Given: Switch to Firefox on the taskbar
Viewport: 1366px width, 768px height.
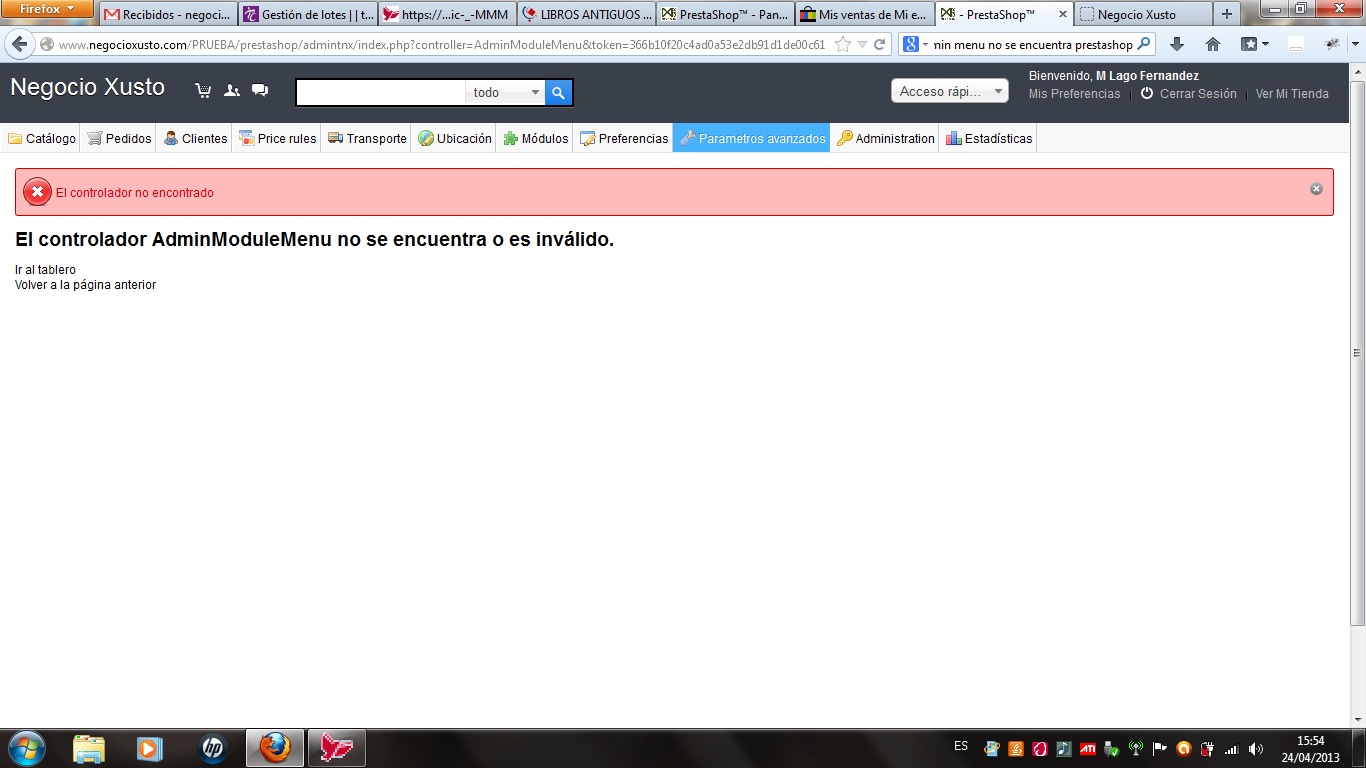Looking at the screenshot, I should tap(274, 748).
